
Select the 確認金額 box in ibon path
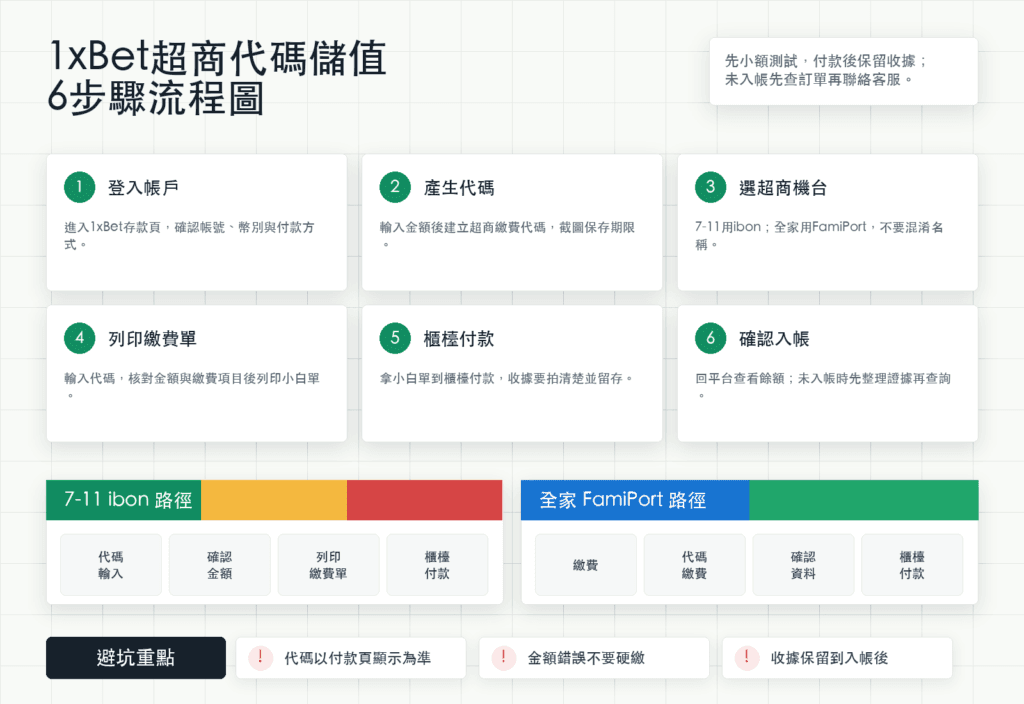[219, 565]
